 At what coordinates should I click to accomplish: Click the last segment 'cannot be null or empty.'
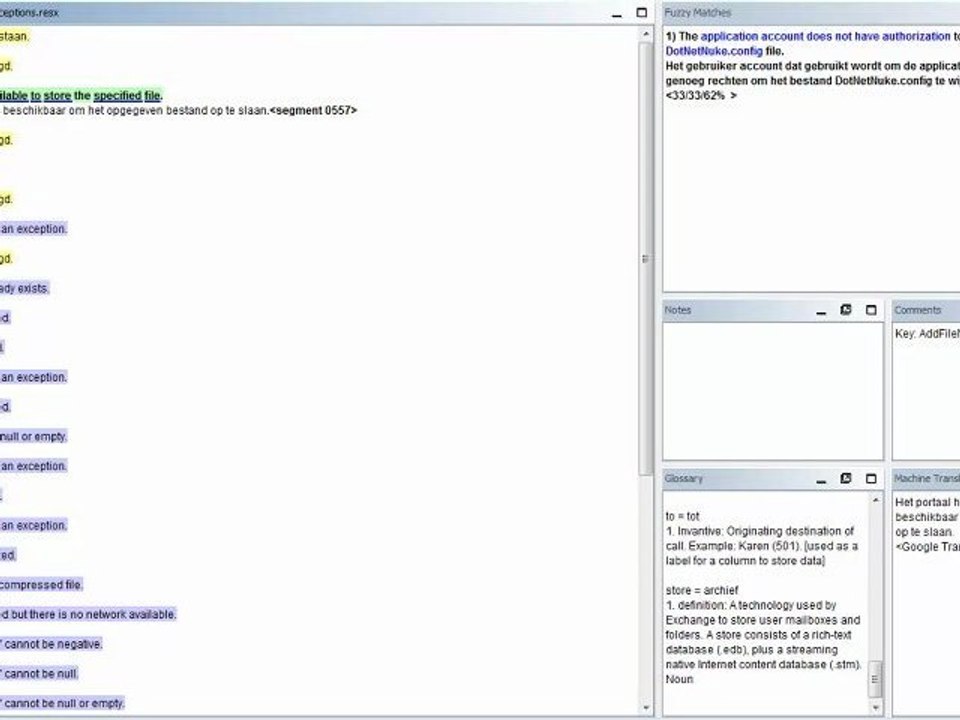(x=62, y=703)
